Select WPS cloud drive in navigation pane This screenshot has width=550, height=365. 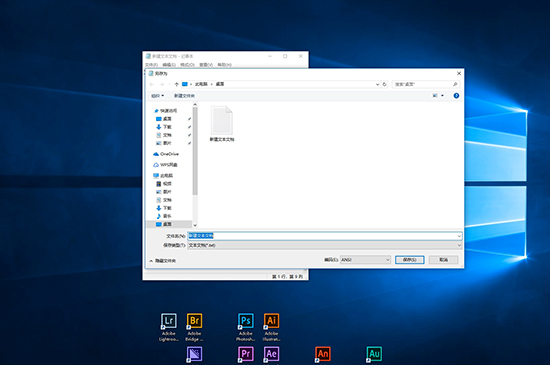165,165
